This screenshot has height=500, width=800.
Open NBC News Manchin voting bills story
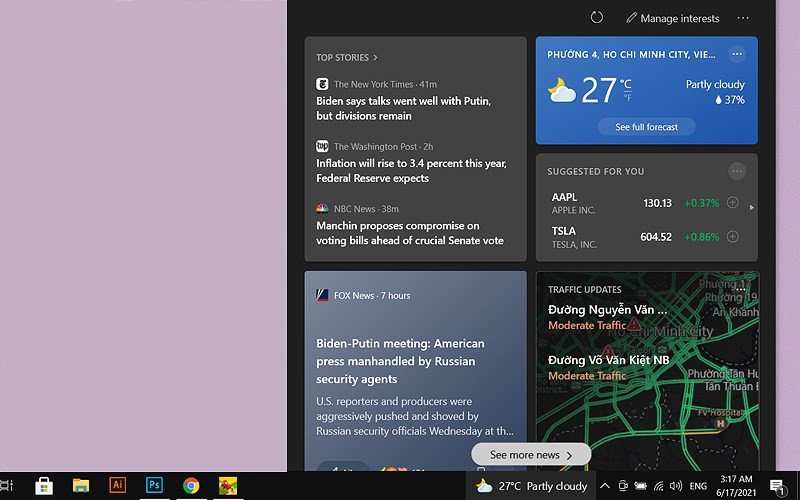point(410,233)
